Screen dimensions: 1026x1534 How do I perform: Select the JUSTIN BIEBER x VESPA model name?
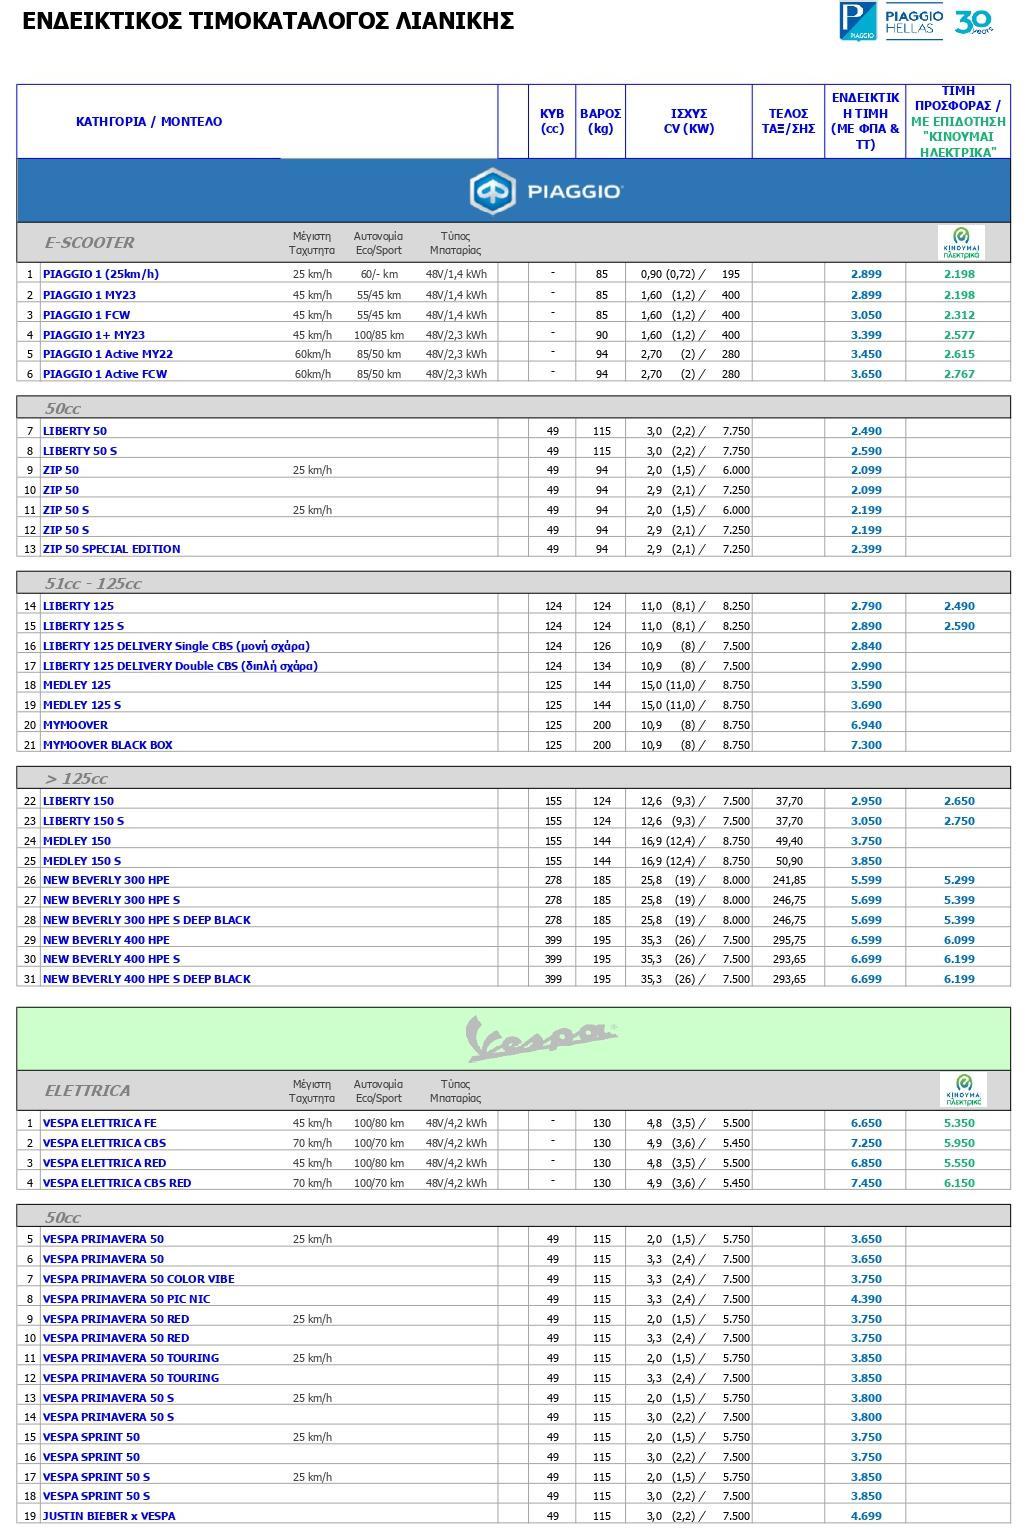pyautogui.click(x=109, y=1516)
